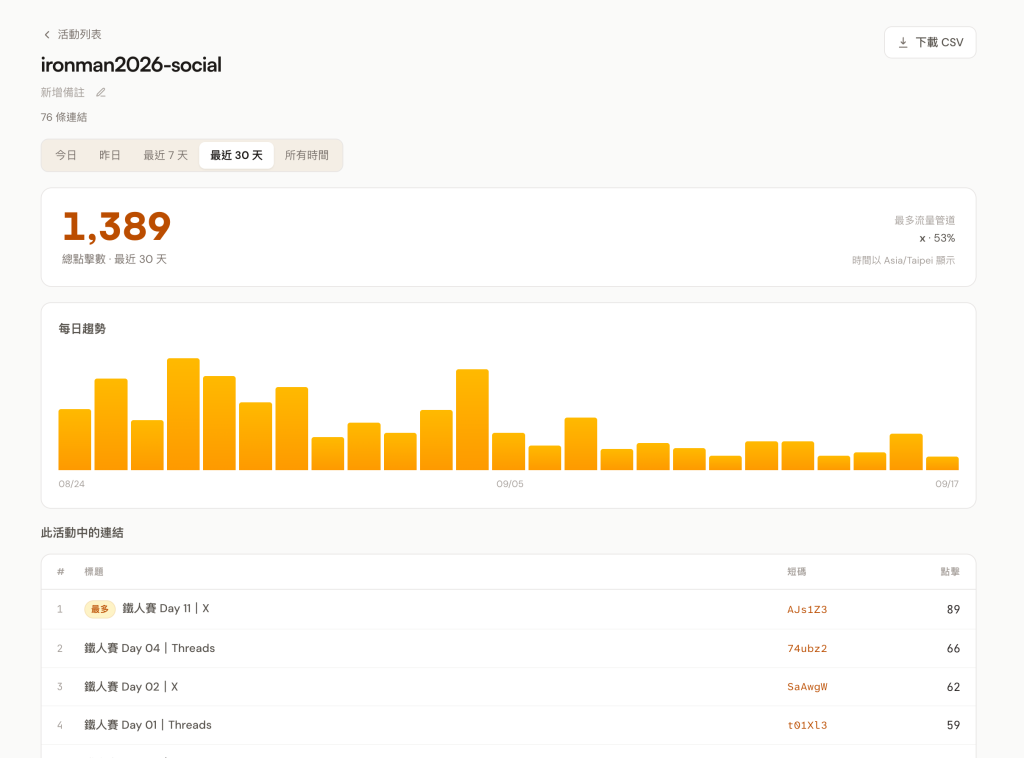Viewport: 1024px width, 758px height.
Task: Click short code AJs1Z3
Action: (x=807, y=610)
